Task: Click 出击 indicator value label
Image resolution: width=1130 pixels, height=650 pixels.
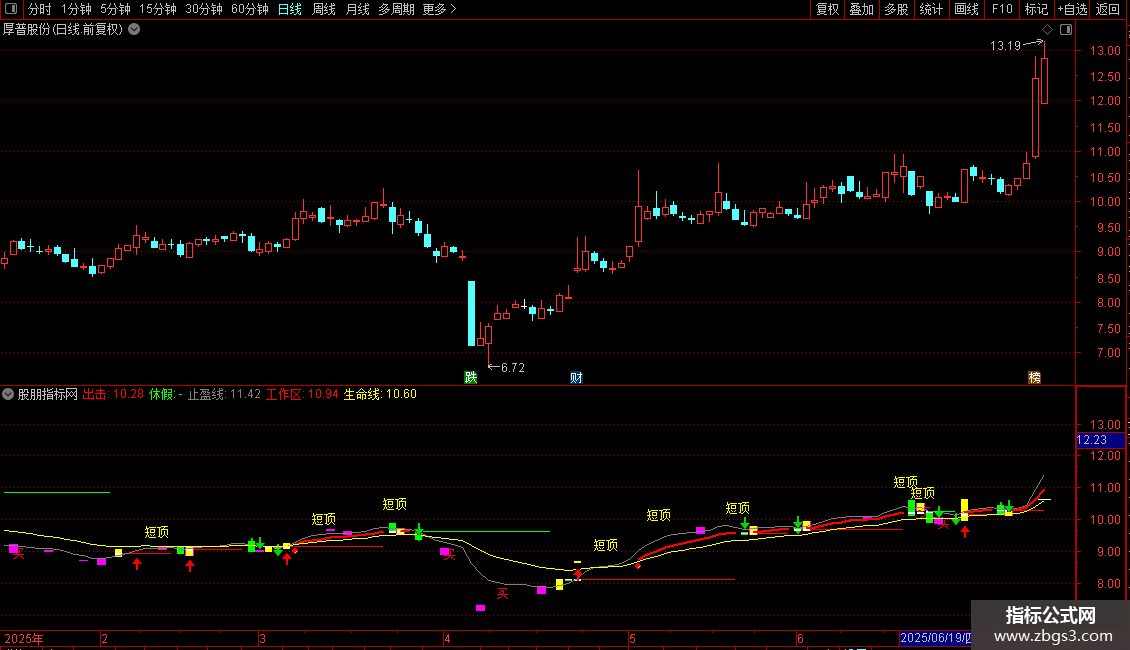Action: tap(113, 394)
